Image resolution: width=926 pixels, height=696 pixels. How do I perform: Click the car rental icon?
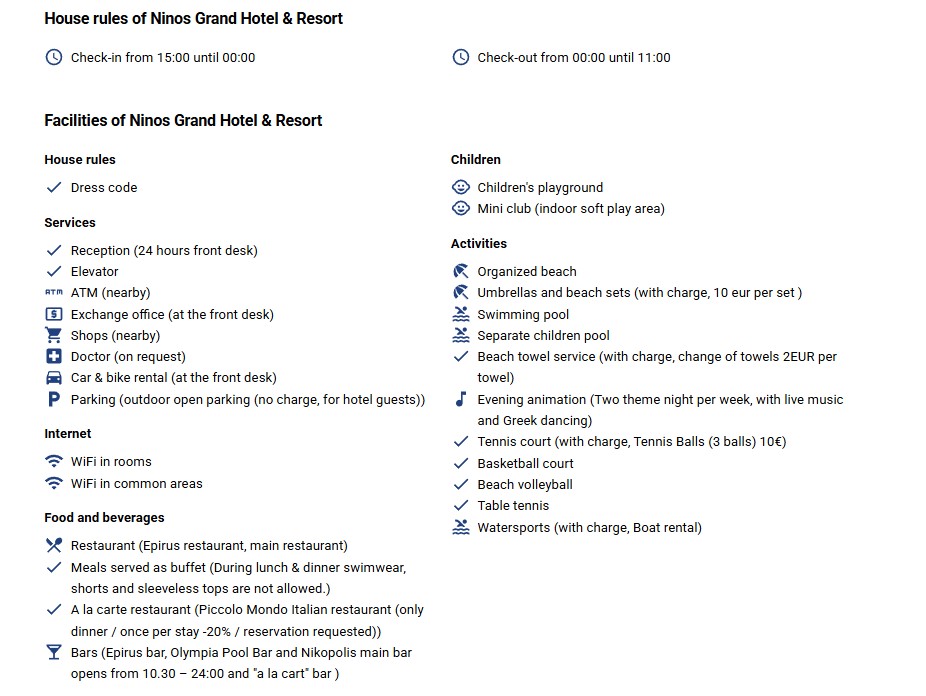point(54,378)
